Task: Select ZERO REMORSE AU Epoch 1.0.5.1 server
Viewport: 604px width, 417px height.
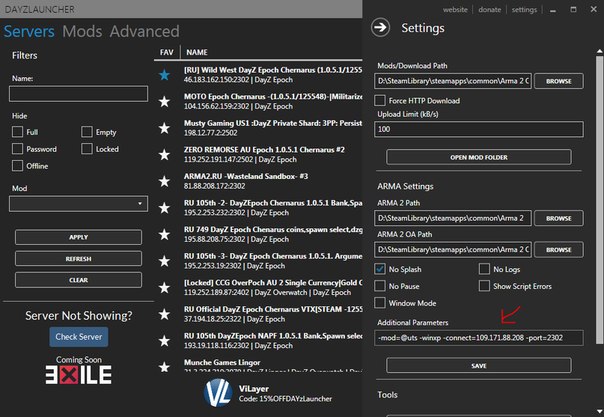Action: [x=258, y=154]
